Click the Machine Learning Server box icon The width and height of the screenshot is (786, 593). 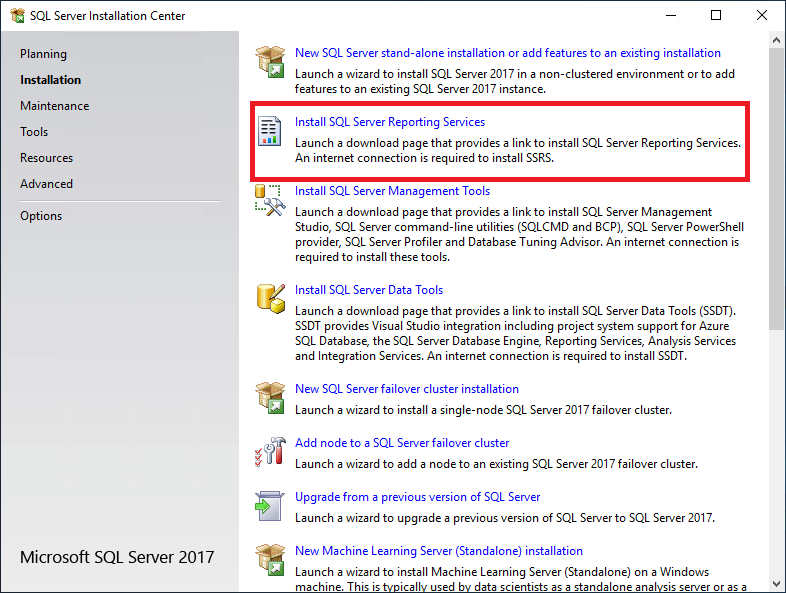(270, 559)
